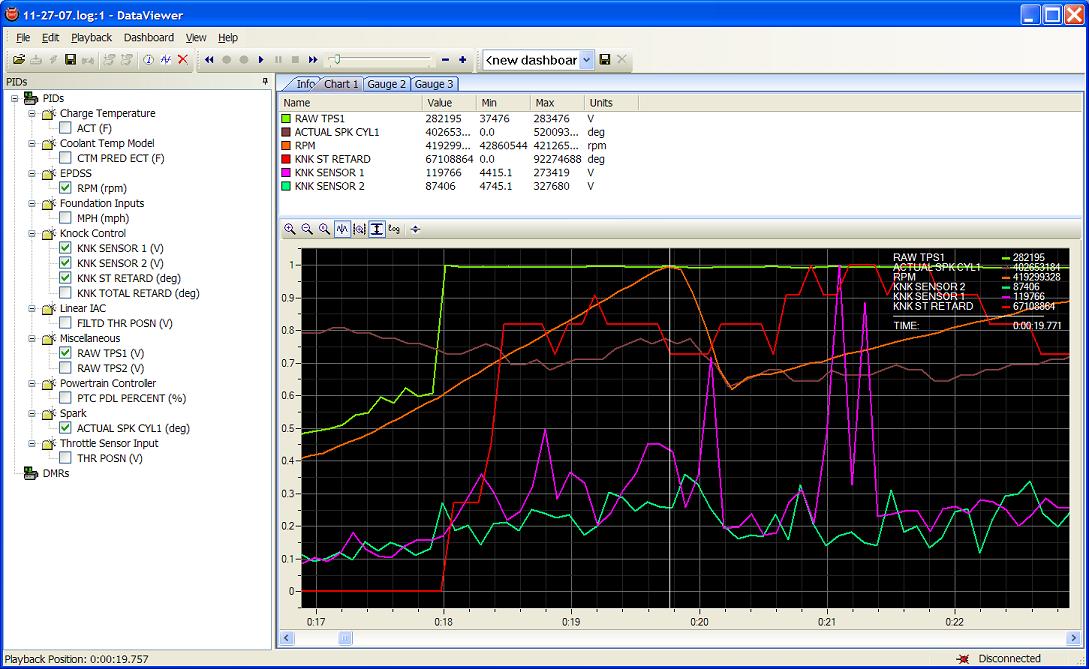1089x669 pixels.
Task: Click the fast forward playback button
Action: pyautogui.click(x=313, y=60)
